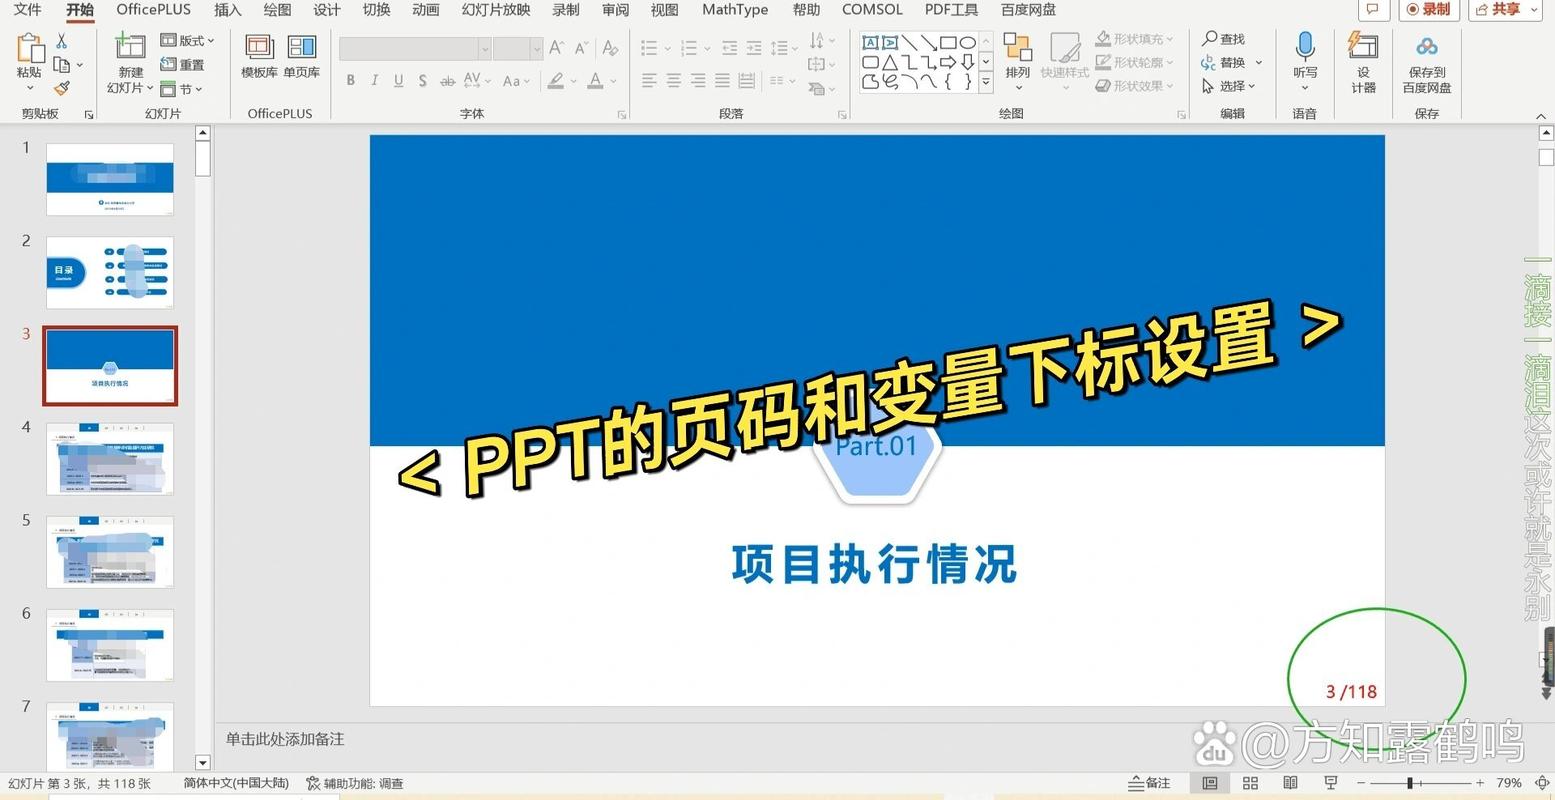
Task: Open the File (文件) menu
Action: pyautogui.click(x=28, y=9)
